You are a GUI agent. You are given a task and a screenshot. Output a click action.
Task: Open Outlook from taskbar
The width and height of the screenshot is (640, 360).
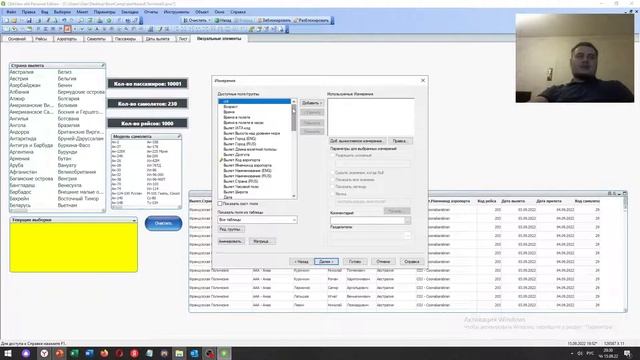194,353
